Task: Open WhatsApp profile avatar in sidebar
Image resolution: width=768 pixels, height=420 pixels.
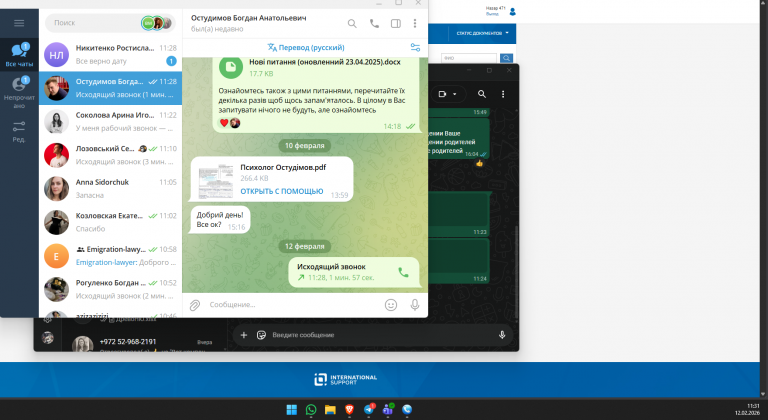Action: coord(48,338)
